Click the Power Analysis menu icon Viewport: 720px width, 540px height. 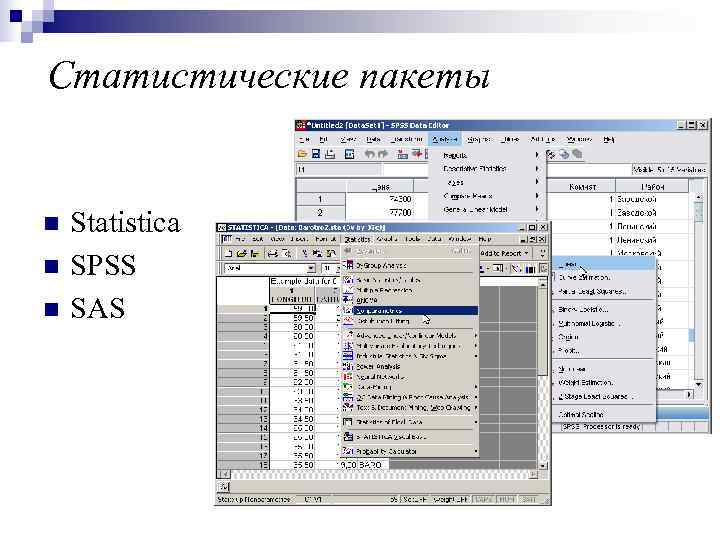(349, 366)
